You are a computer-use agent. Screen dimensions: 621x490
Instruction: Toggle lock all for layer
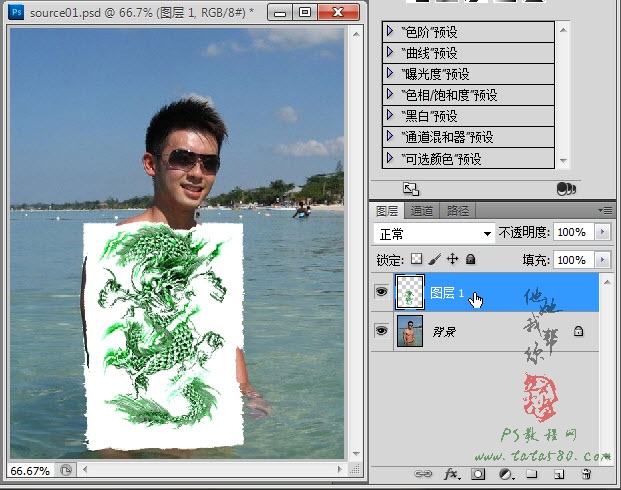(471, 259)
